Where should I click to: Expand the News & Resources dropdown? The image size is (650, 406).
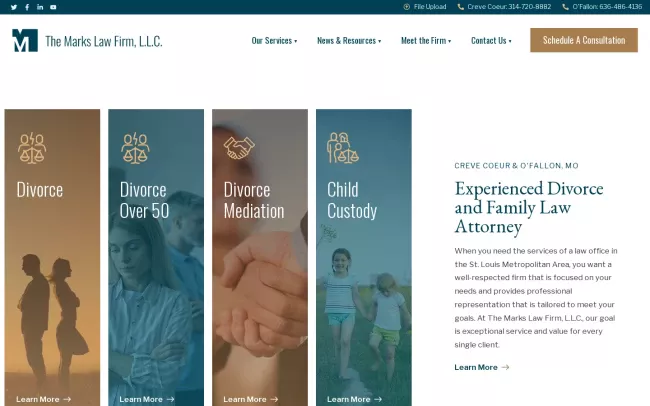tap(349, 41)
